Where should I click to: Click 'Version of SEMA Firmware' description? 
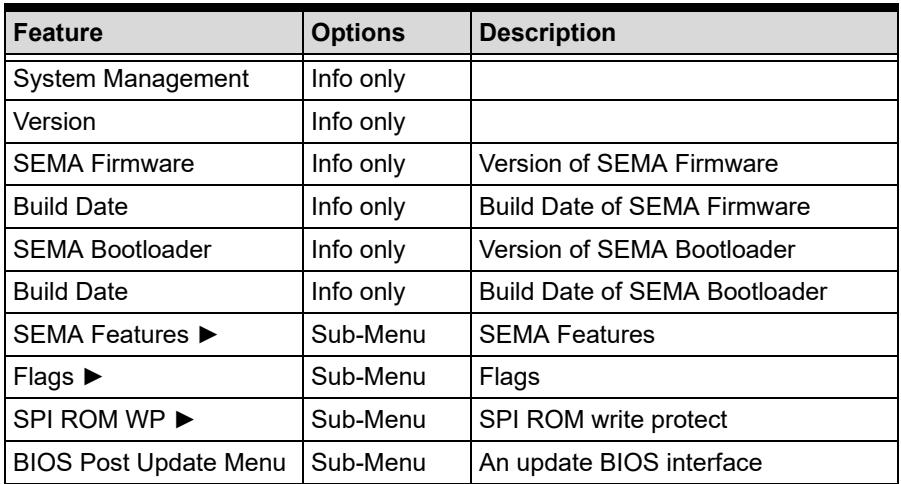pyautogui.click(x=629, y=164)
